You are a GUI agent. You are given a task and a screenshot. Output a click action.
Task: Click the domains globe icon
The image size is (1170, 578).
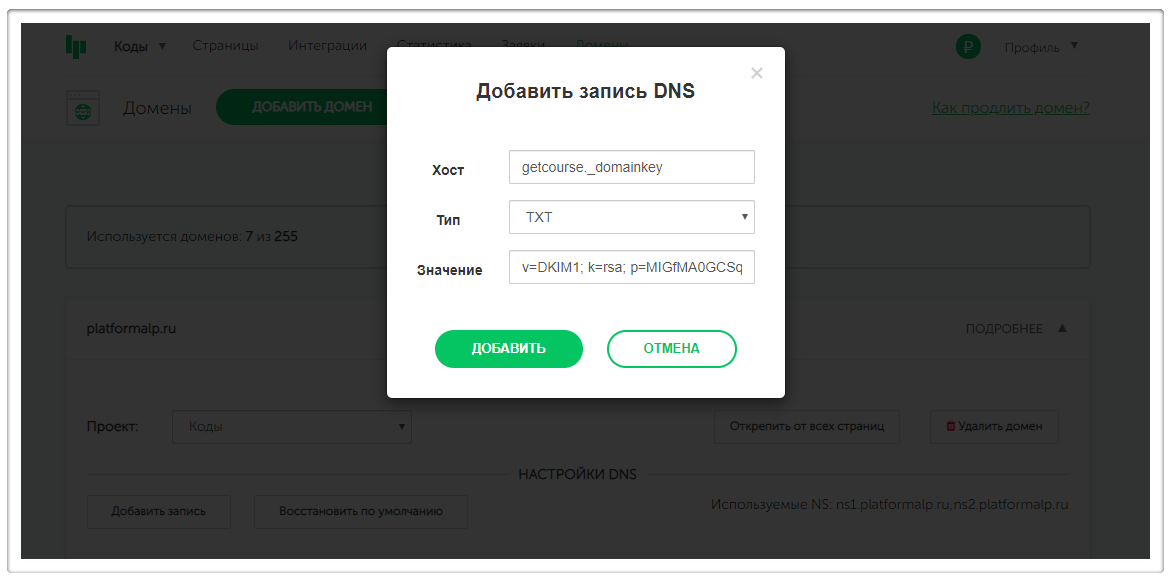(x=83, y=109)
